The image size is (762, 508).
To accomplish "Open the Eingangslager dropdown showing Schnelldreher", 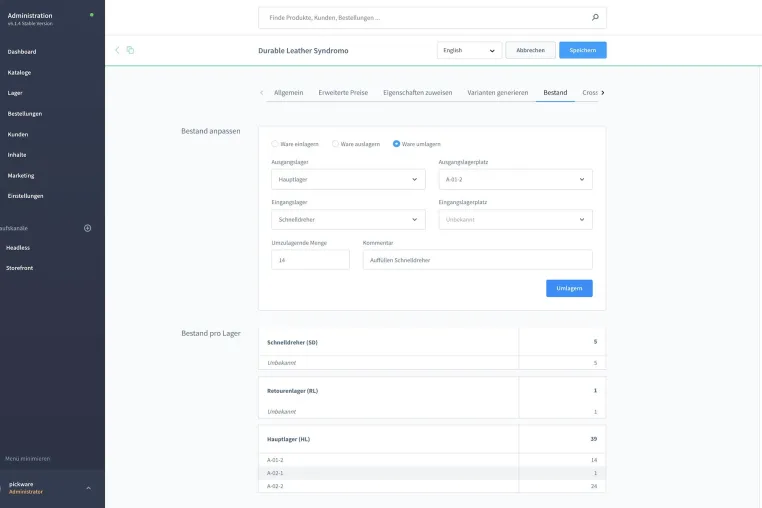I will tap(348, 220).
